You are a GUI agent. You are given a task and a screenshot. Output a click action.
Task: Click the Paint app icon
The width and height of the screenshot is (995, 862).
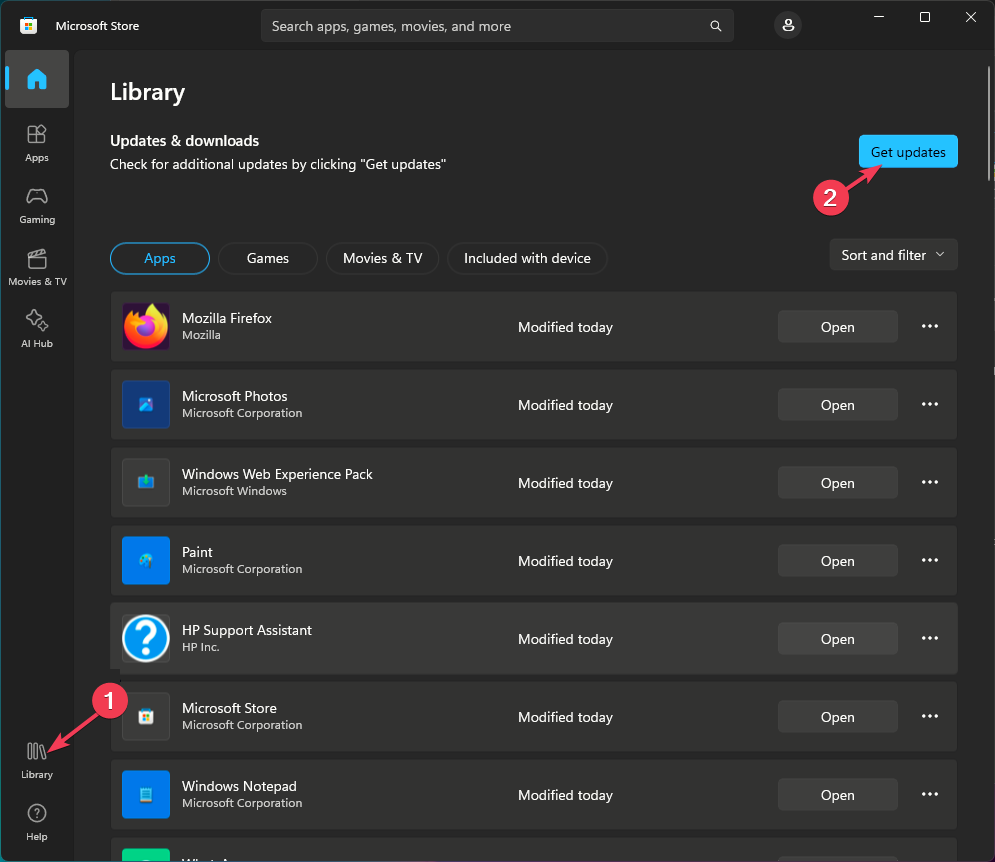(x=146, y=560)
